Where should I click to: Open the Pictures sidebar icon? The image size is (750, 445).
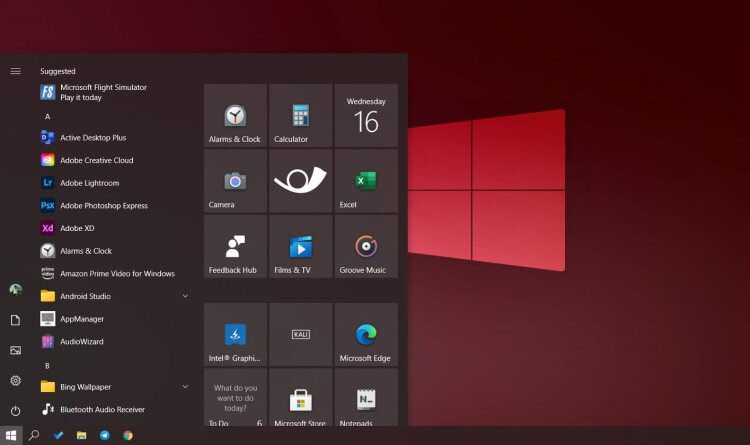click(15, 350)
